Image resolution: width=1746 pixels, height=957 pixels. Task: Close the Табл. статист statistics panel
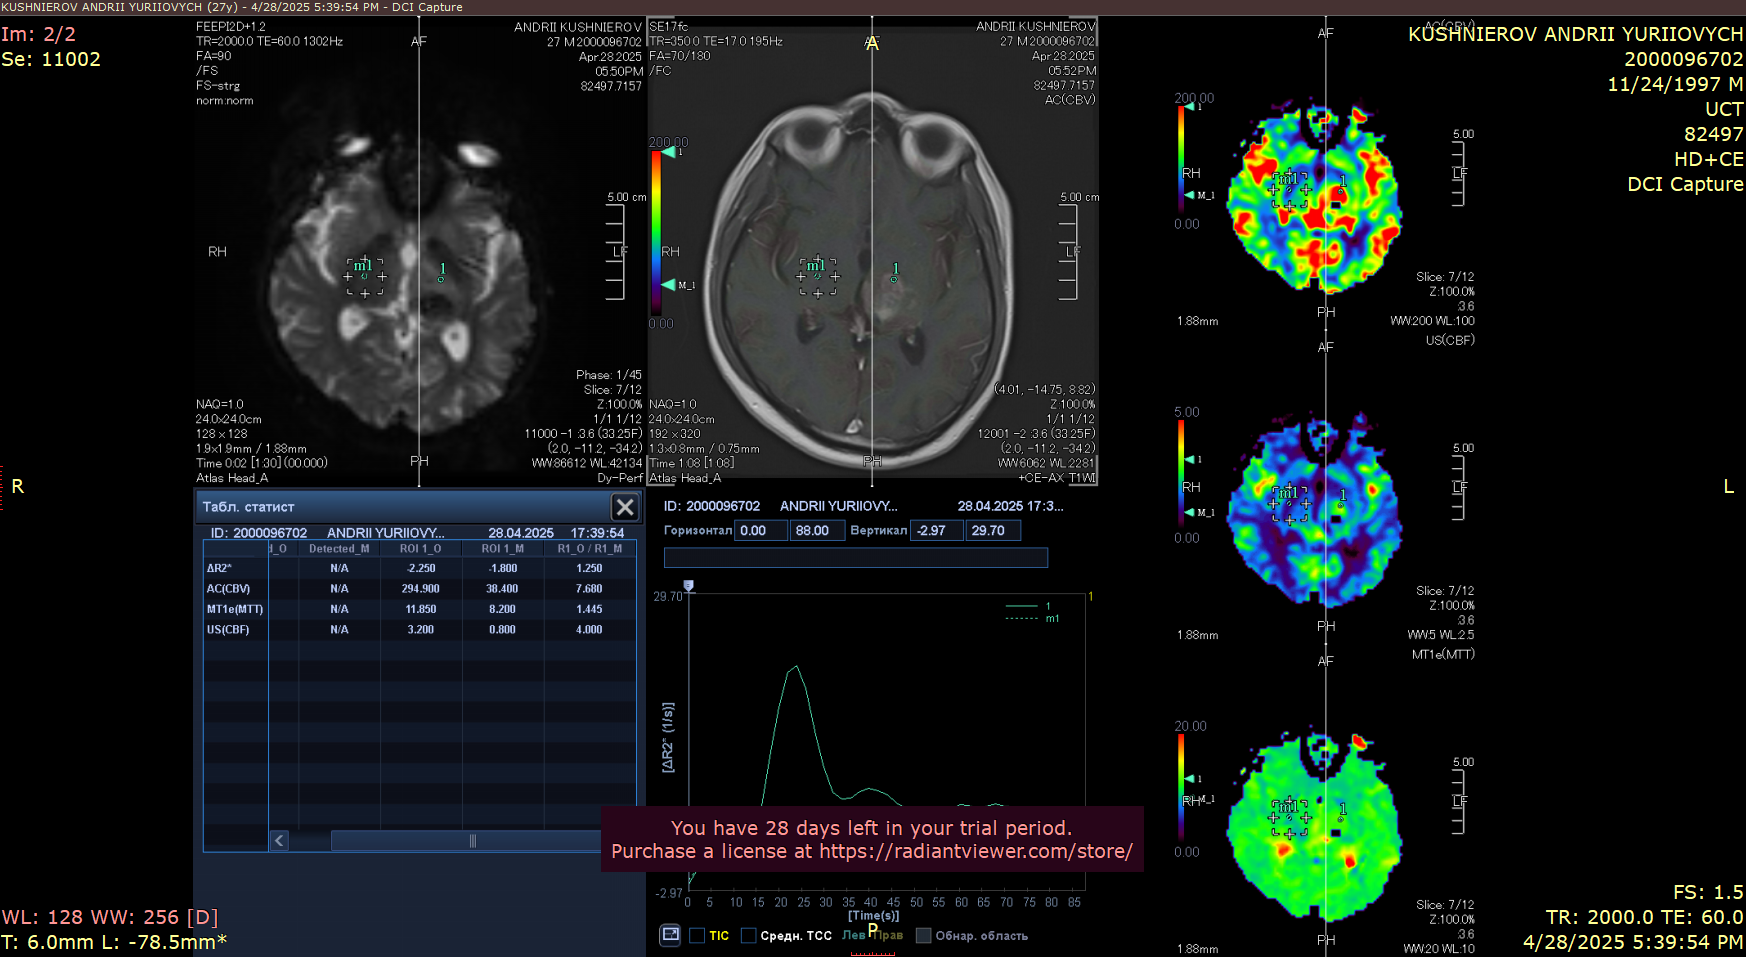tap(625, 507)
